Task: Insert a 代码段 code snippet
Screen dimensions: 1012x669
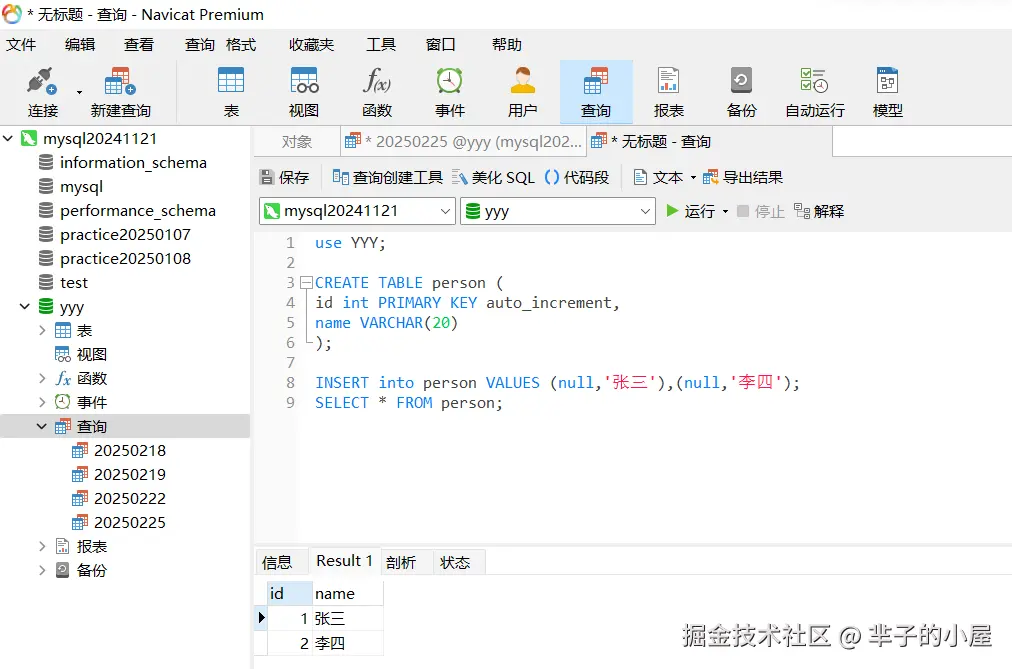Action: (576, 177)
